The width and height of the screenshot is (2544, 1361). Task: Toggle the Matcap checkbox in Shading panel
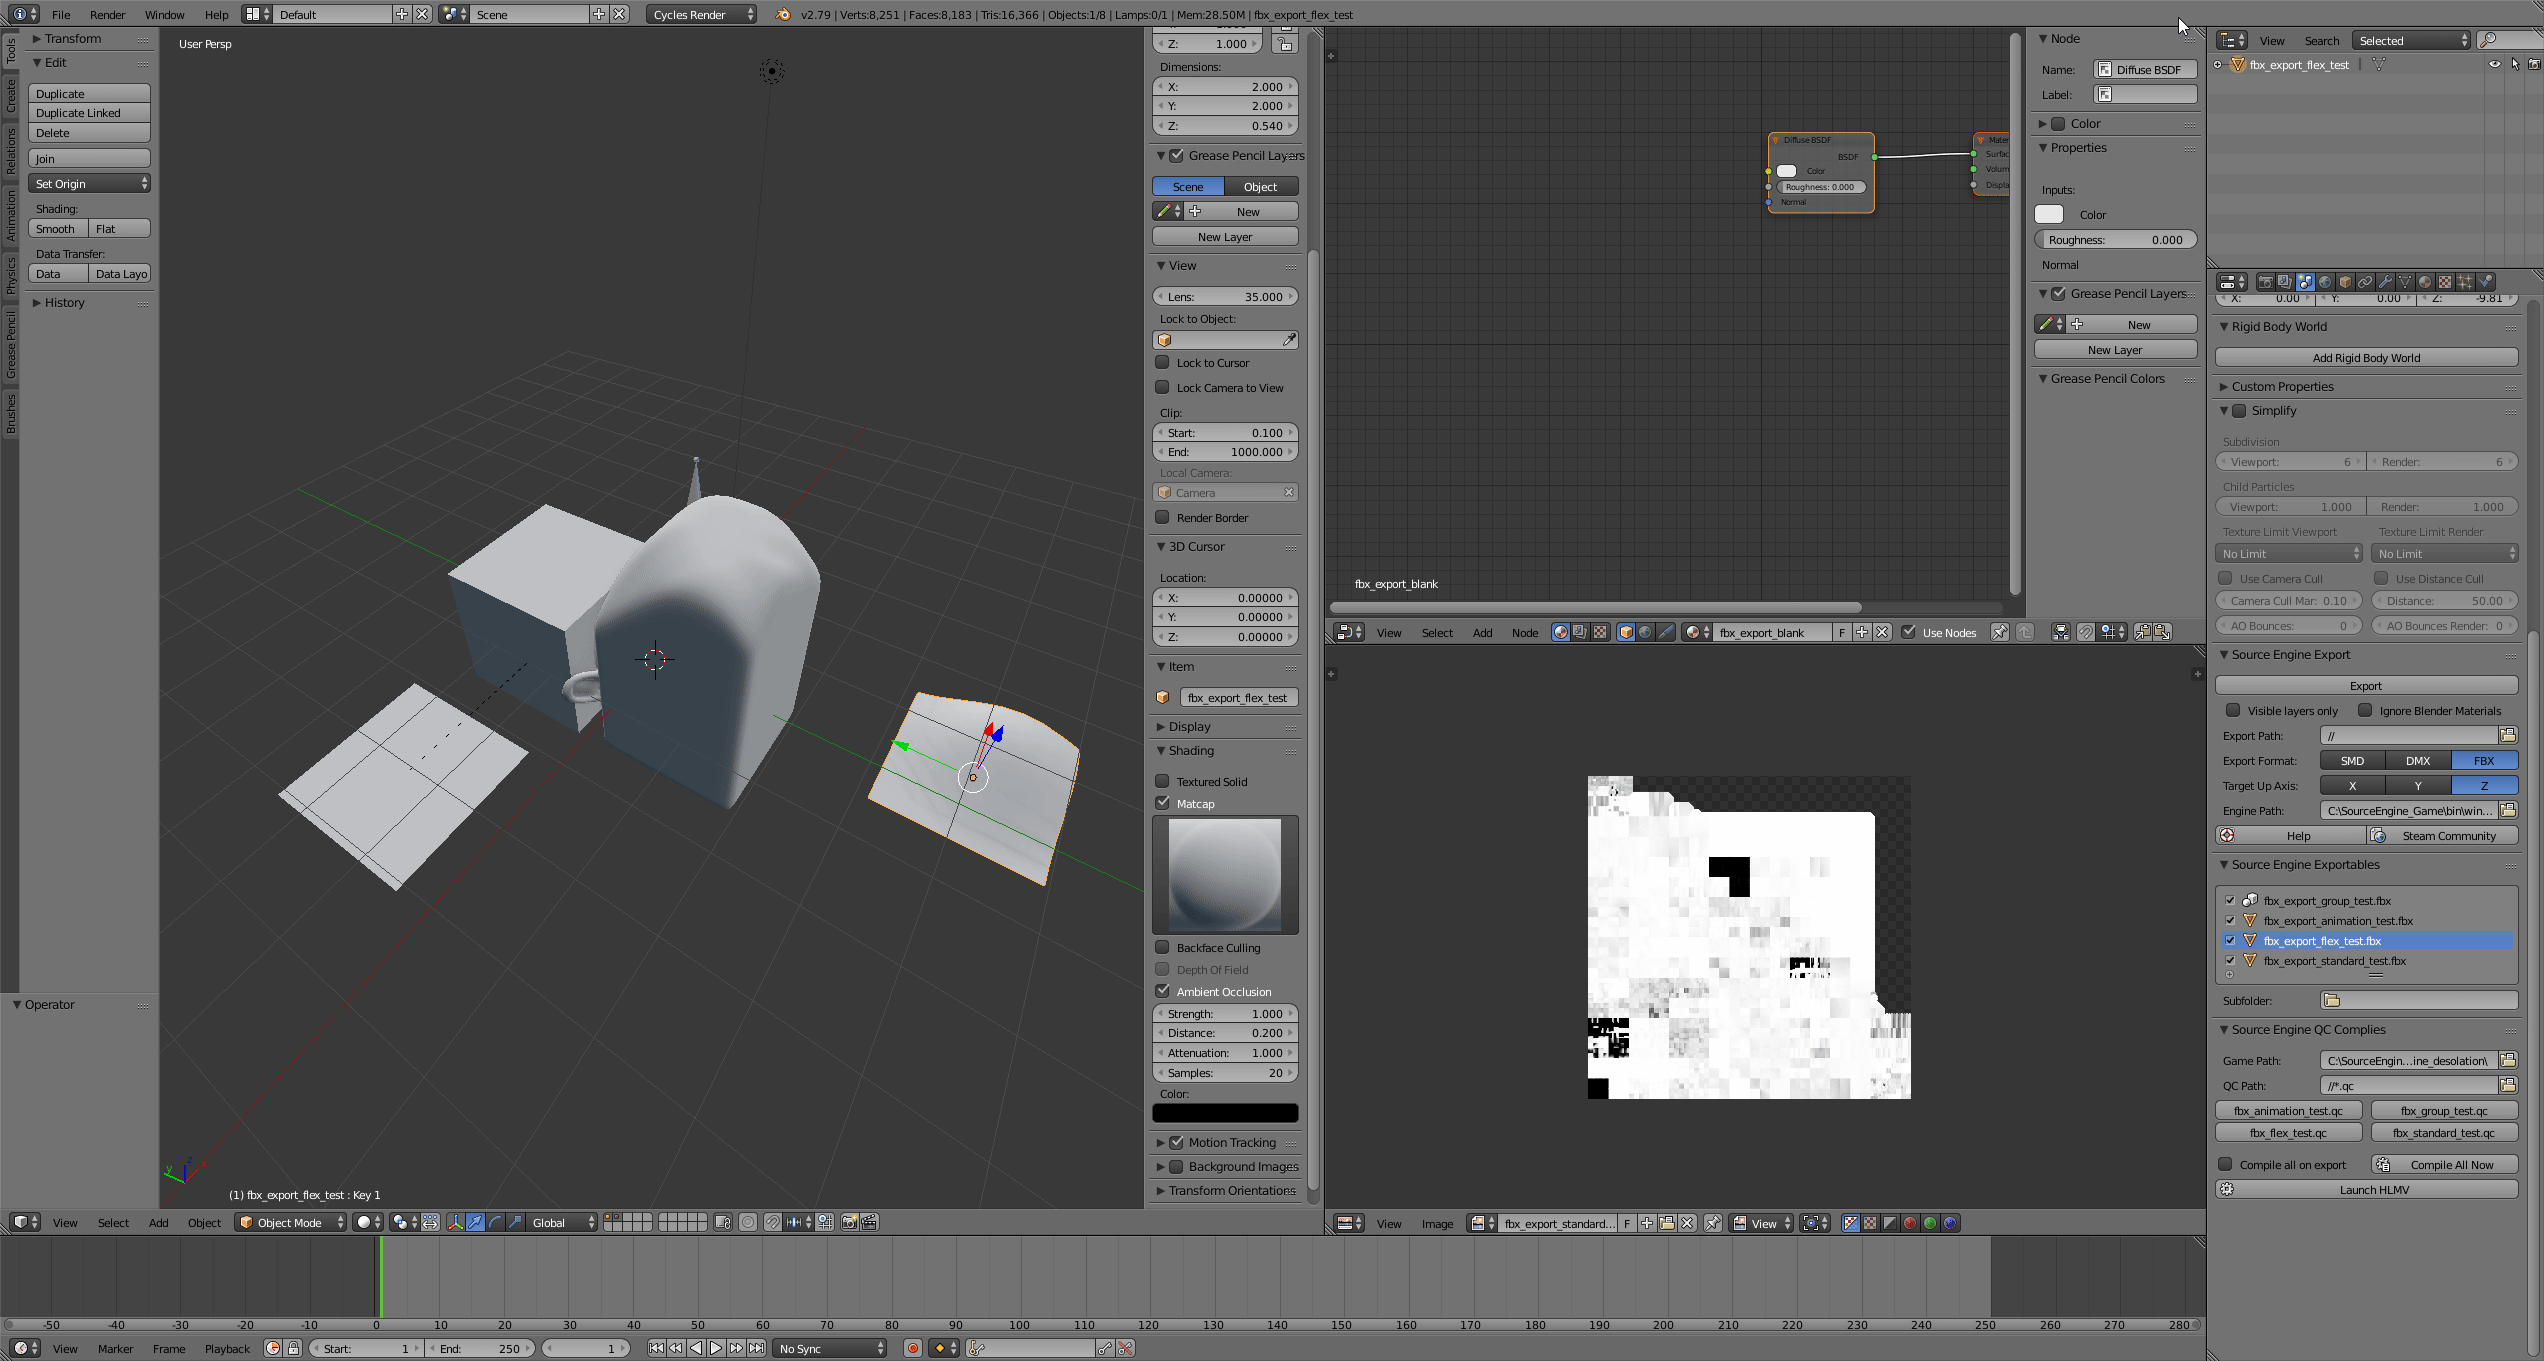coord(1163,803)
